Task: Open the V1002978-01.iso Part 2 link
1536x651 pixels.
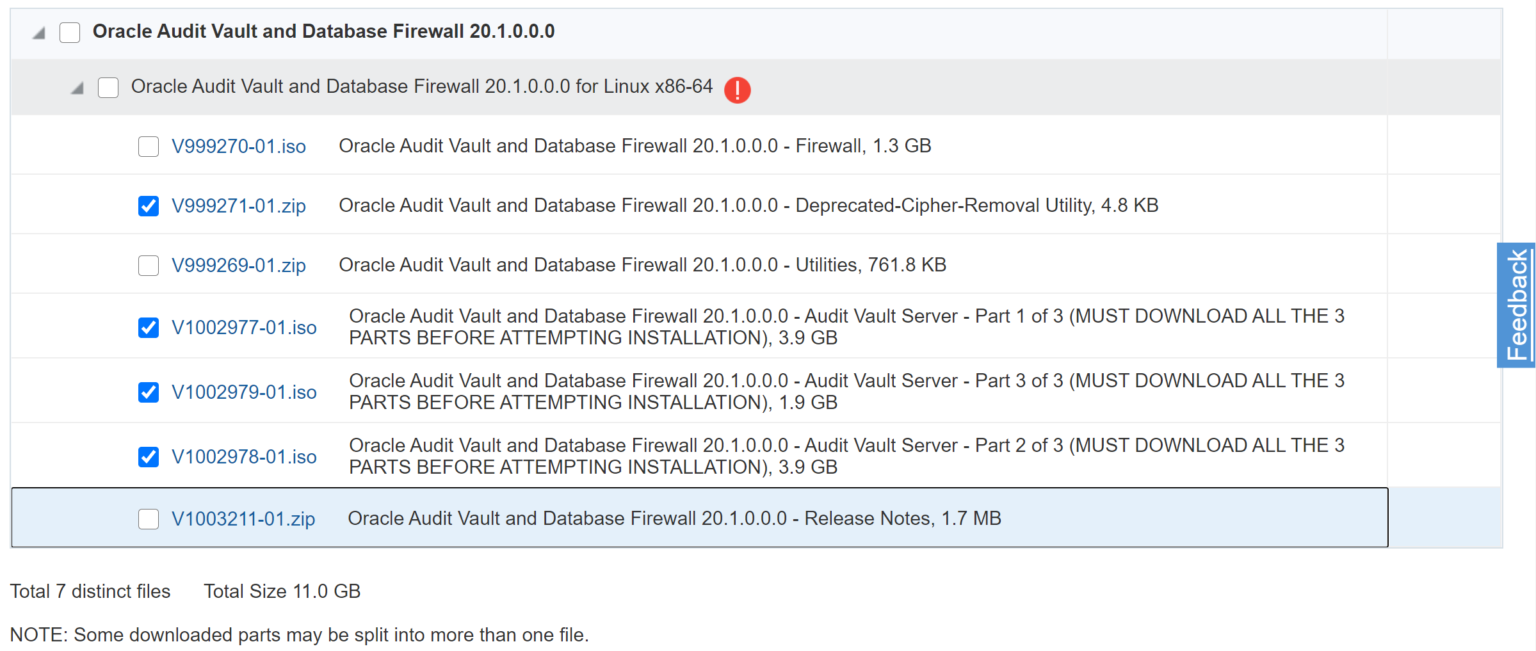Action: (241, 456)
